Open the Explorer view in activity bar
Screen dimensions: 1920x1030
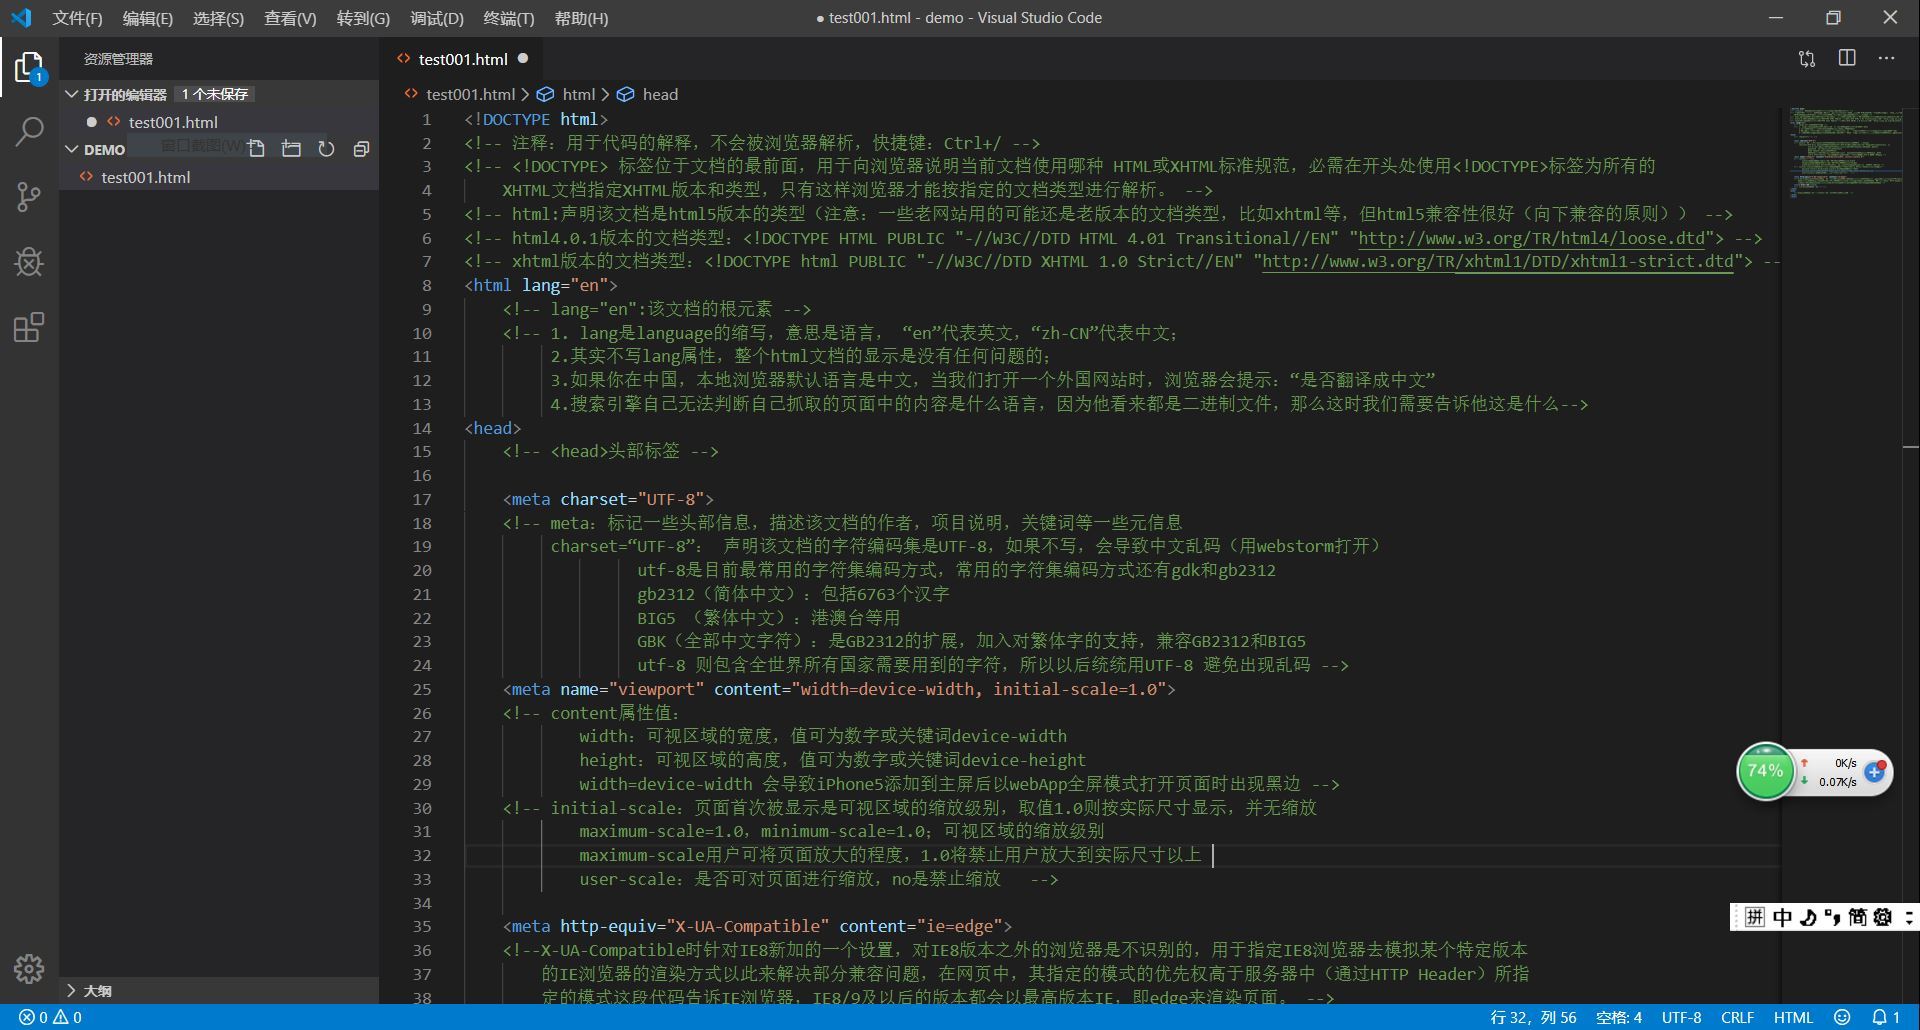point(29,67)
